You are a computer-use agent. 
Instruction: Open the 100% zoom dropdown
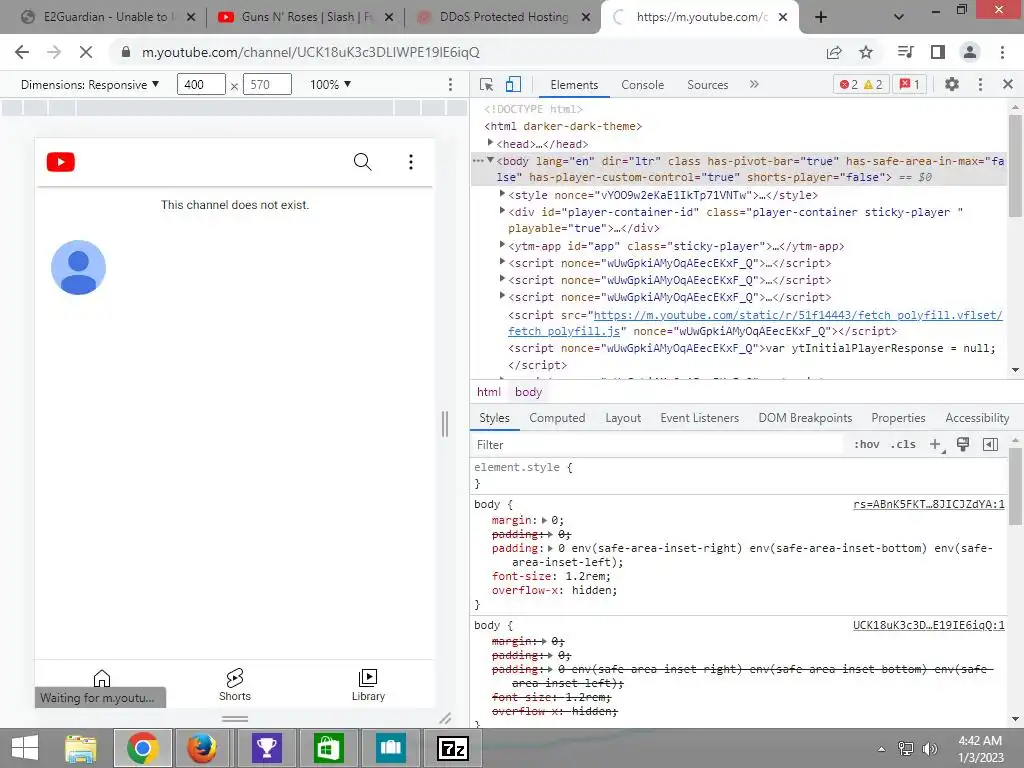click(x=330, y=84)
